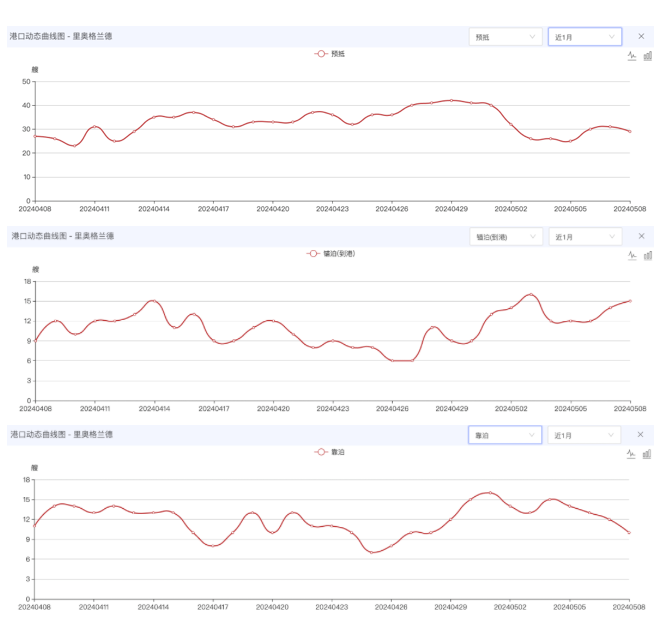Open the top chart 近1月 period dropdown
This screenshot has width=656, height=635.
pyautogui.click(x=585, y=37)
